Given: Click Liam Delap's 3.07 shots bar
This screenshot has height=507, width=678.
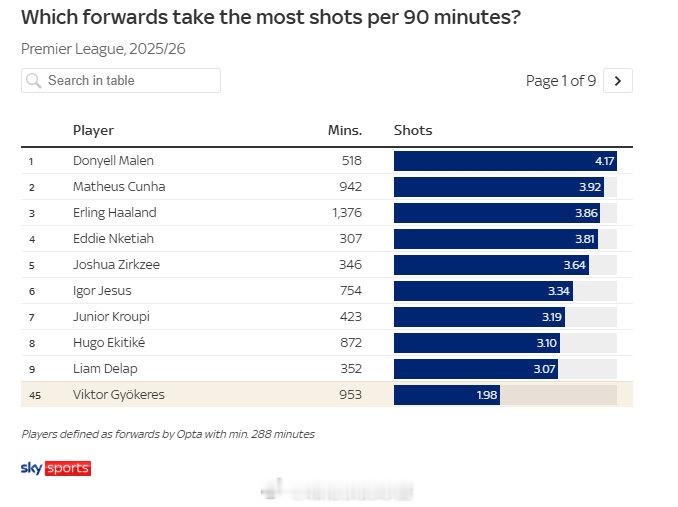Looking at the screenshot, I should point(475,369).
